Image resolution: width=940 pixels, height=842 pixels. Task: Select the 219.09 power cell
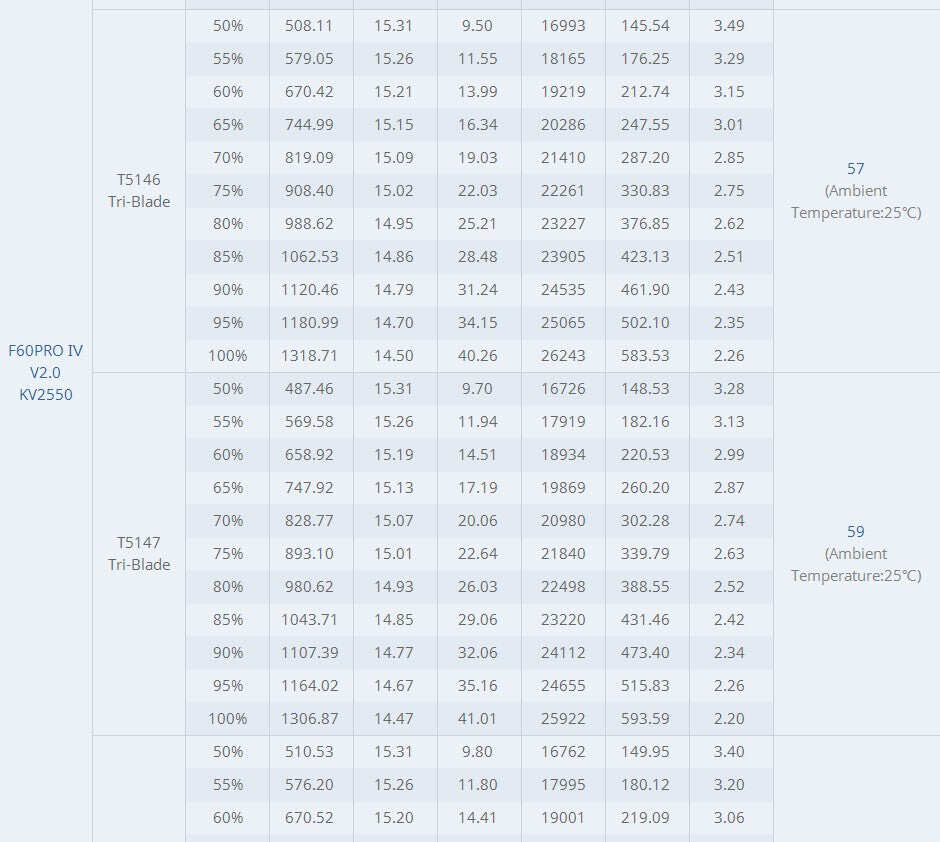(x=647, y=817)
